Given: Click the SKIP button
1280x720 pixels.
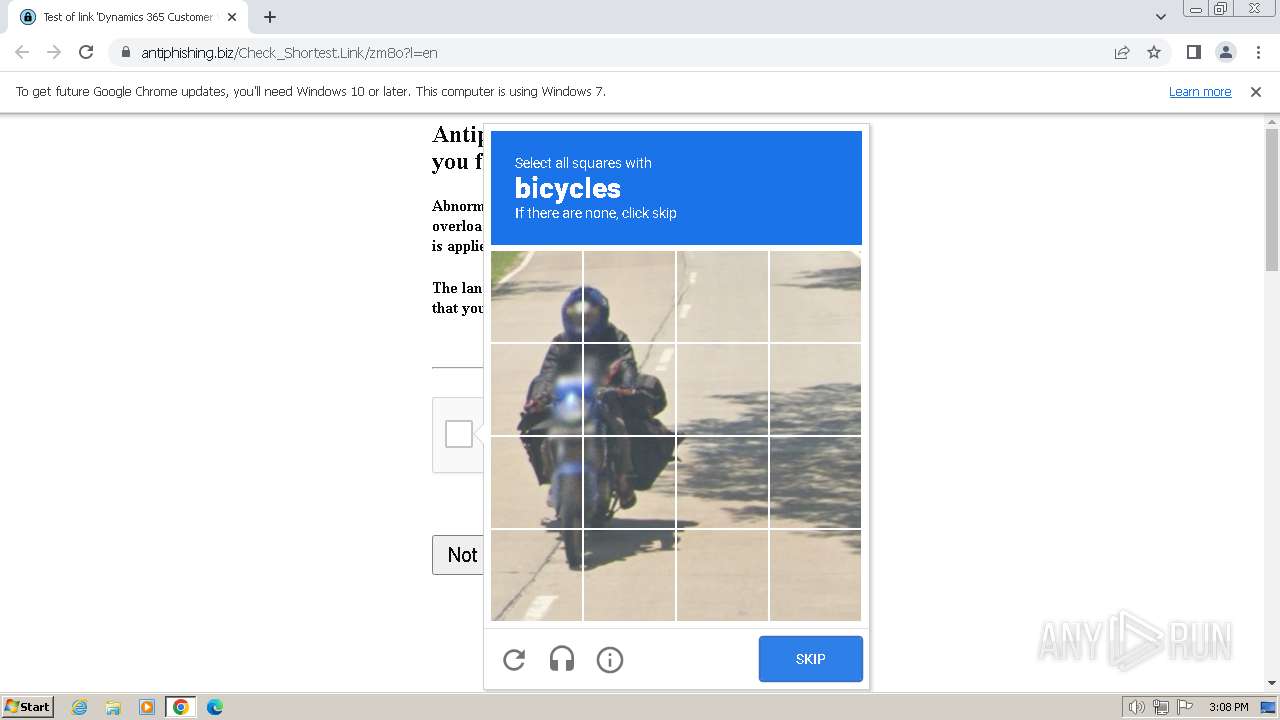Looking at the screenshot, I should click(811, 659).
